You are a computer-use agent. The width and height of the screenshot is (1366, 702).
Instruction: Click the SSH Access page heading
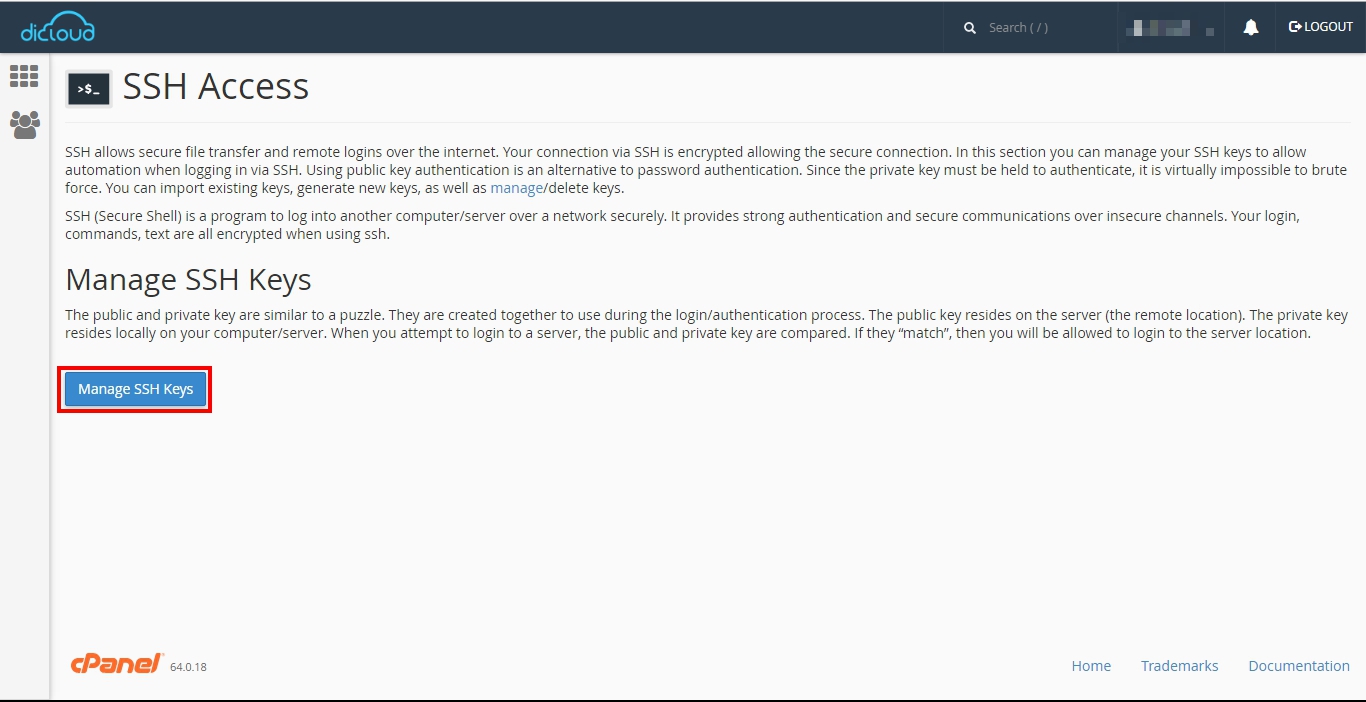[216, 87]
